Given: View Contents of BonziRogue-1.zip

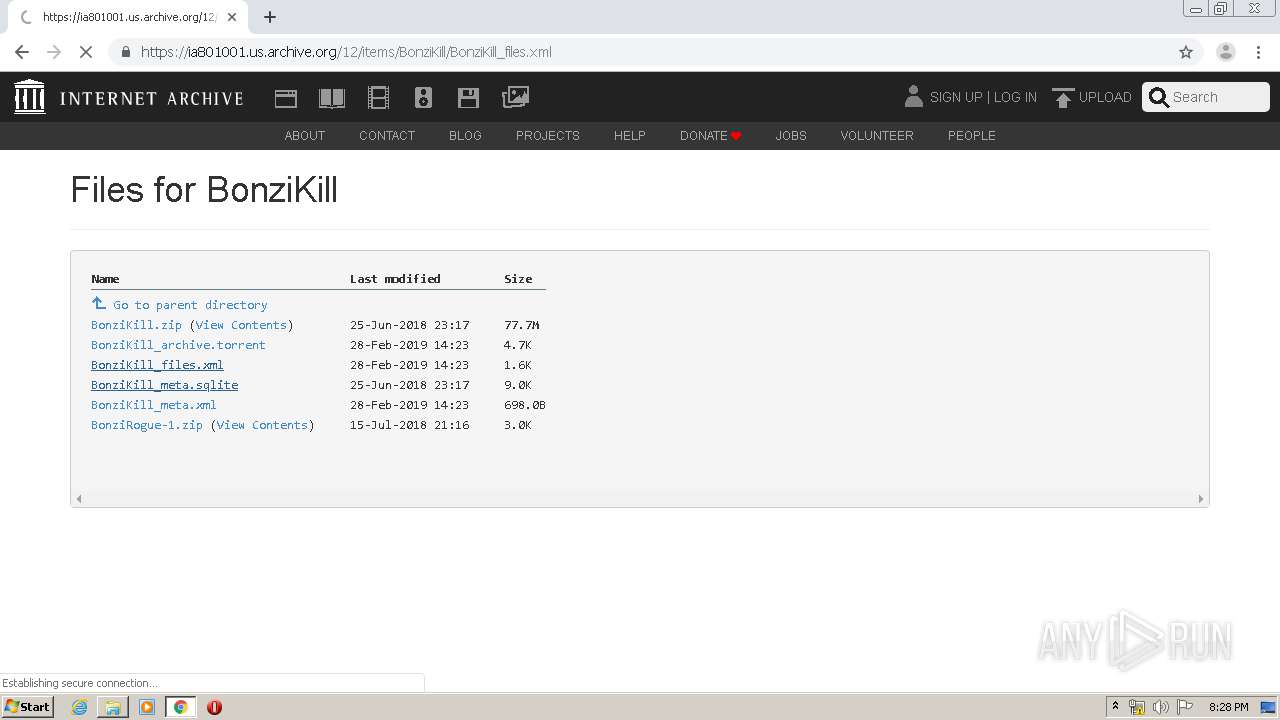Looking at the screenshot, I should click(262, 425).
